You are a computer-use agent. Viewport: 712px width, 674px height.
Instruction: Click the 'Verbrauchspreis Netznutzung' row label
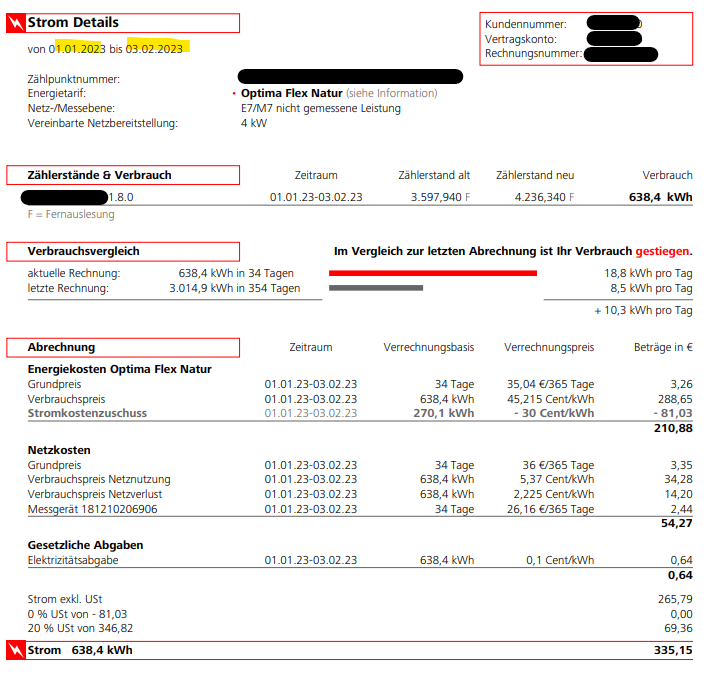click(x=99, y=479)
